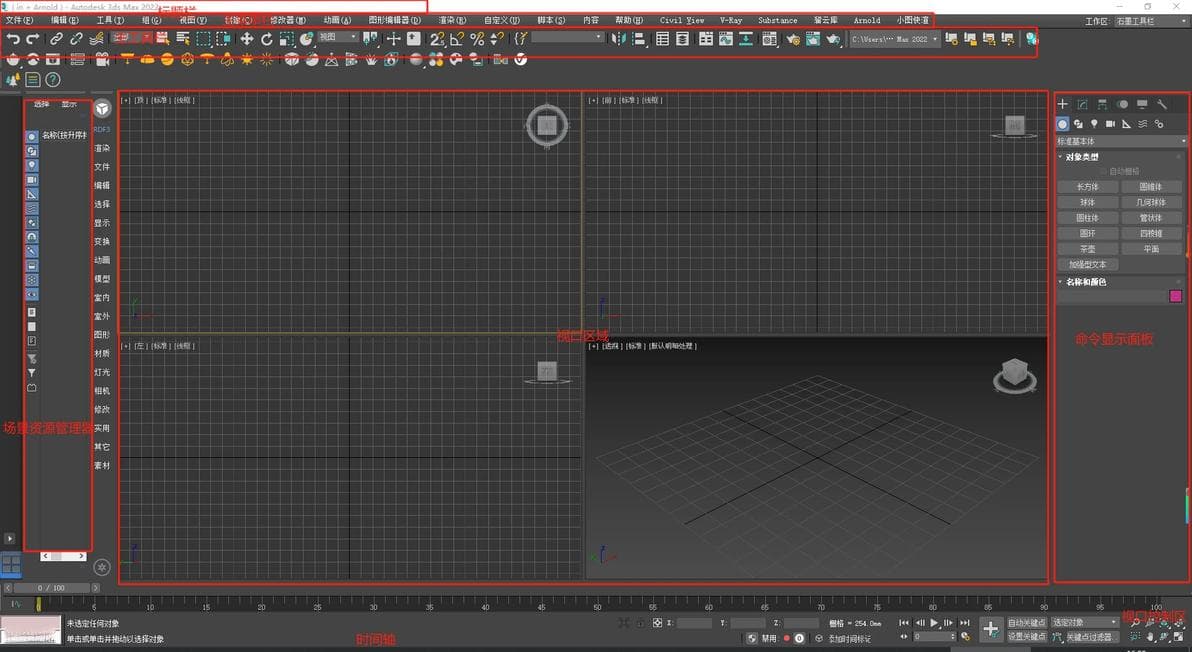Open the project path dropdown showing Max 2022
1192x652 pixels.
[894, 39]
